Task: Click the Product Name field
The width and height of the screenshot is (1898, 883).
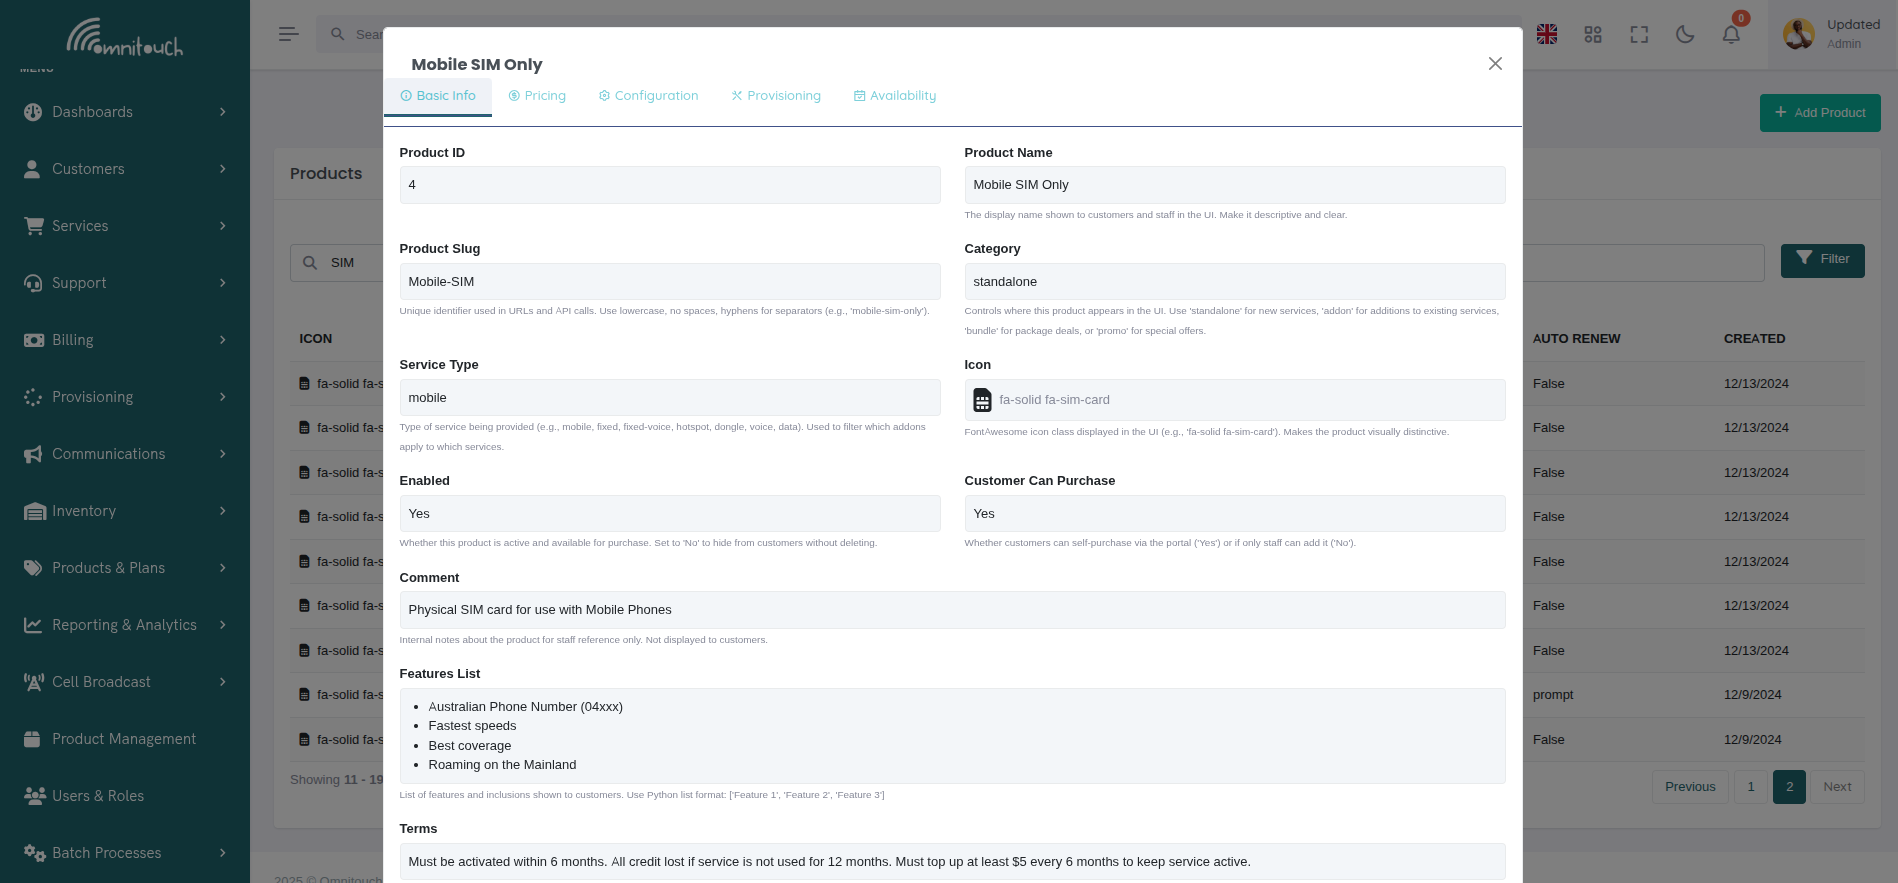Action: tap(1234, 185)
